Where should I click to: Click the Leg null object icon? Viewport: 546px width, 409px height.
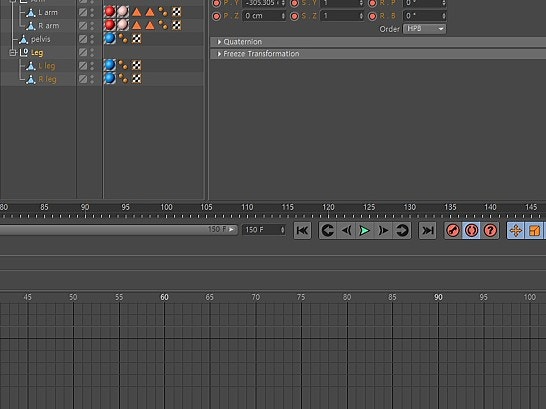[x=24, y=52]
